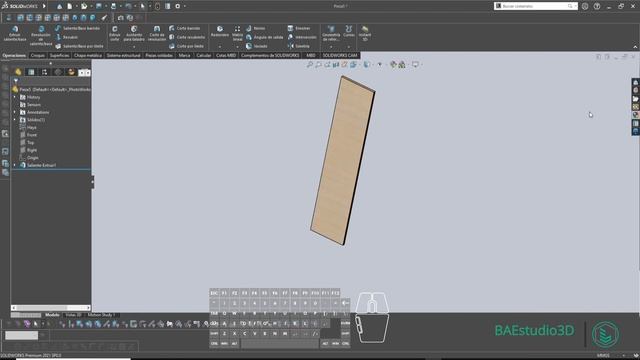Switch to Calcular tab
Viewport: 640px width, 360px height.
(x=204, y=55)
